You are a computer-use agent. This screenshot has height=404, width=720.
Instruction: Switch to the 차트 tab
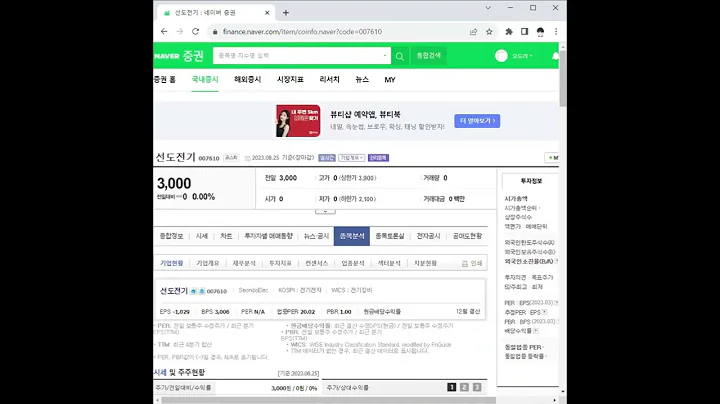[x=226, y=236]
